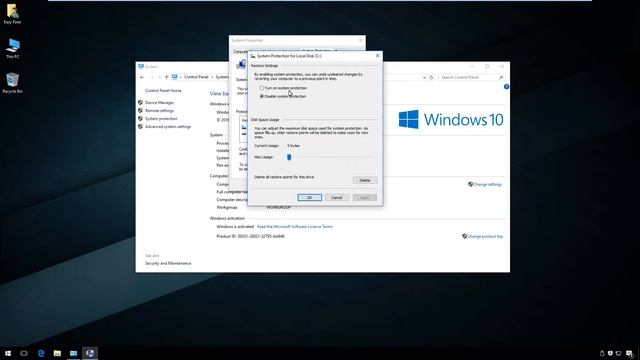Close System Protection for Local Disk dialog
Viewport: 640px width, 360px height.
click(x=377, y=56)
